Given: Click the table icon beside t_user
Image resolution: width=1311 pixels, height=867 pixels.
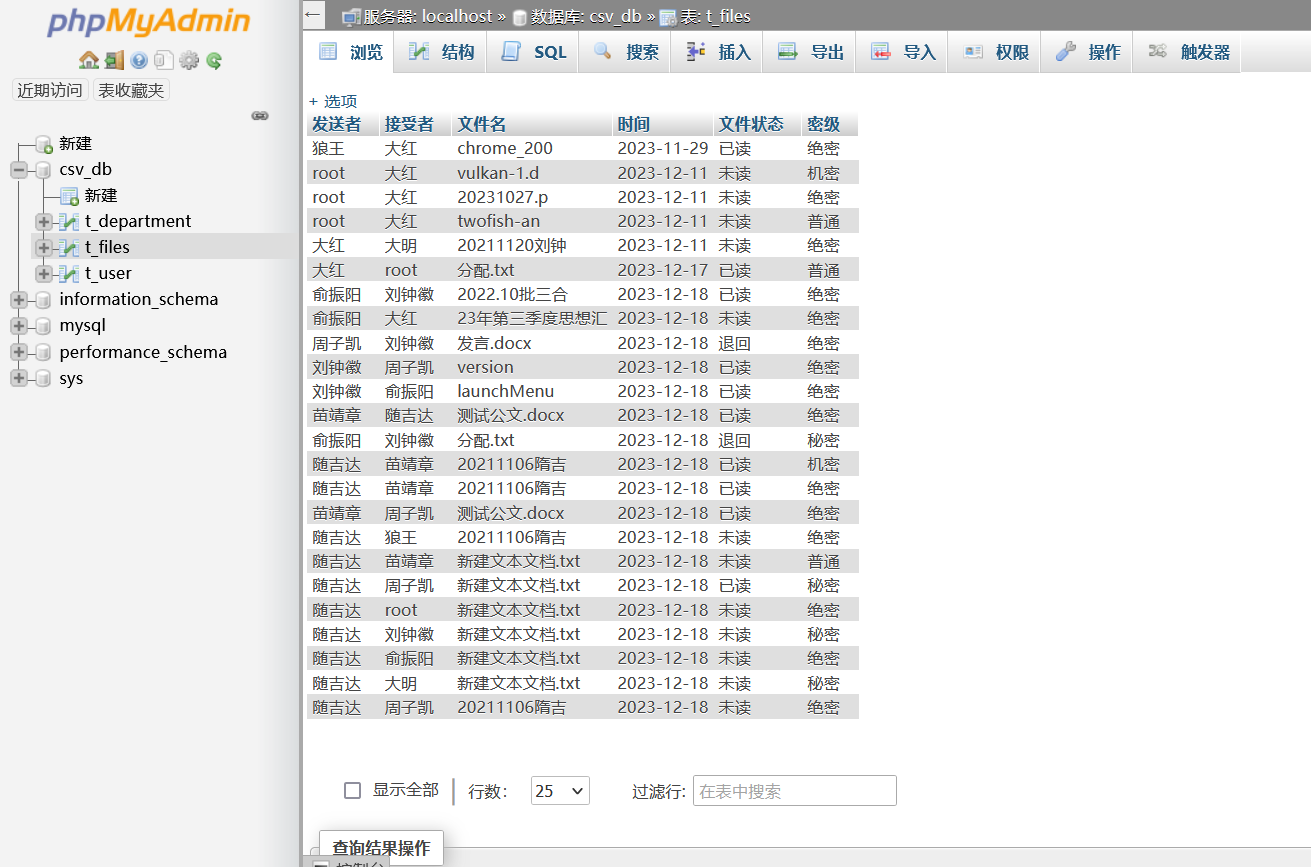Looking at the screenshot, I should [x=69, y=274].
